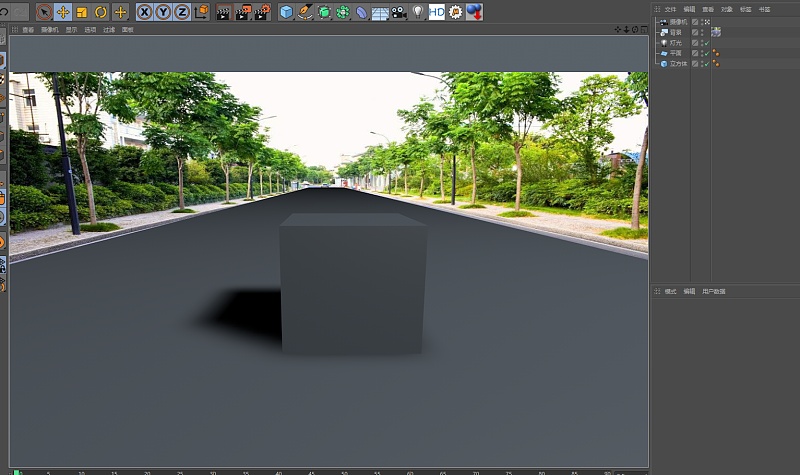Click the Cube primitive icon in toolbar

pyautogui.click(x=287, y=12)
